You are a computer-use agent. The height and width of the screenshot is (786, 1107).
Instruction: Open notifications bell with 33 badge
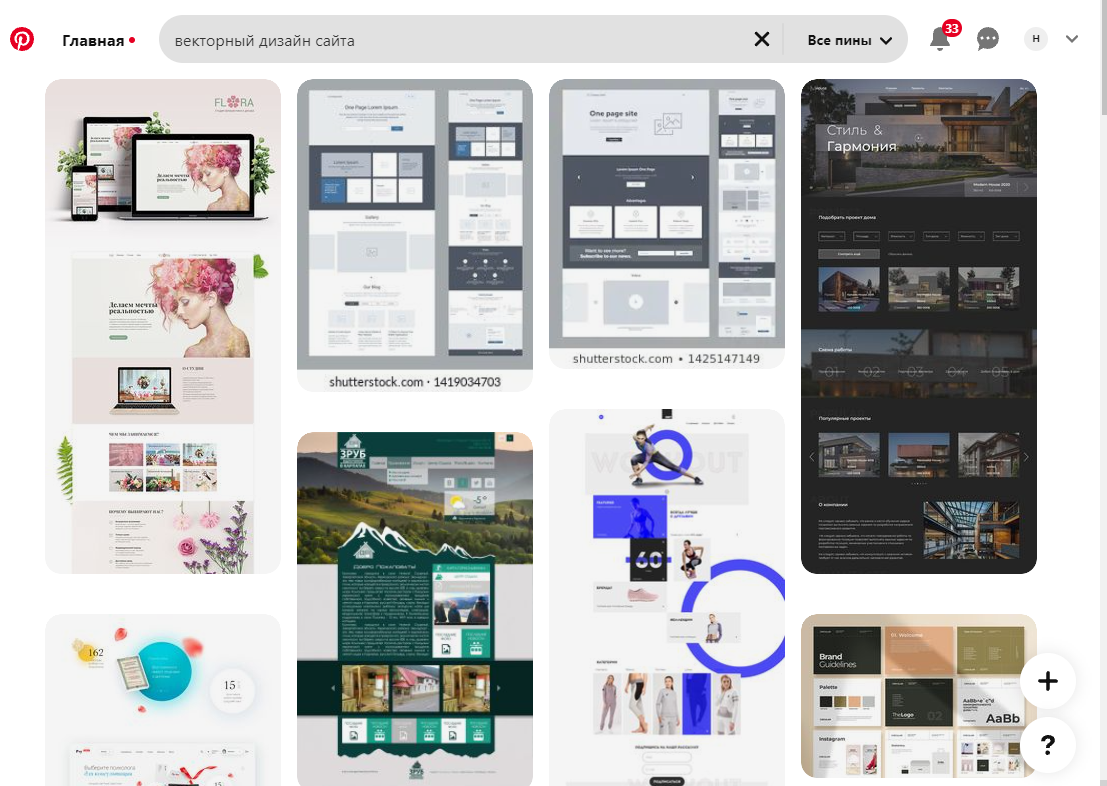pyautogui.click(x=940, y=38)
